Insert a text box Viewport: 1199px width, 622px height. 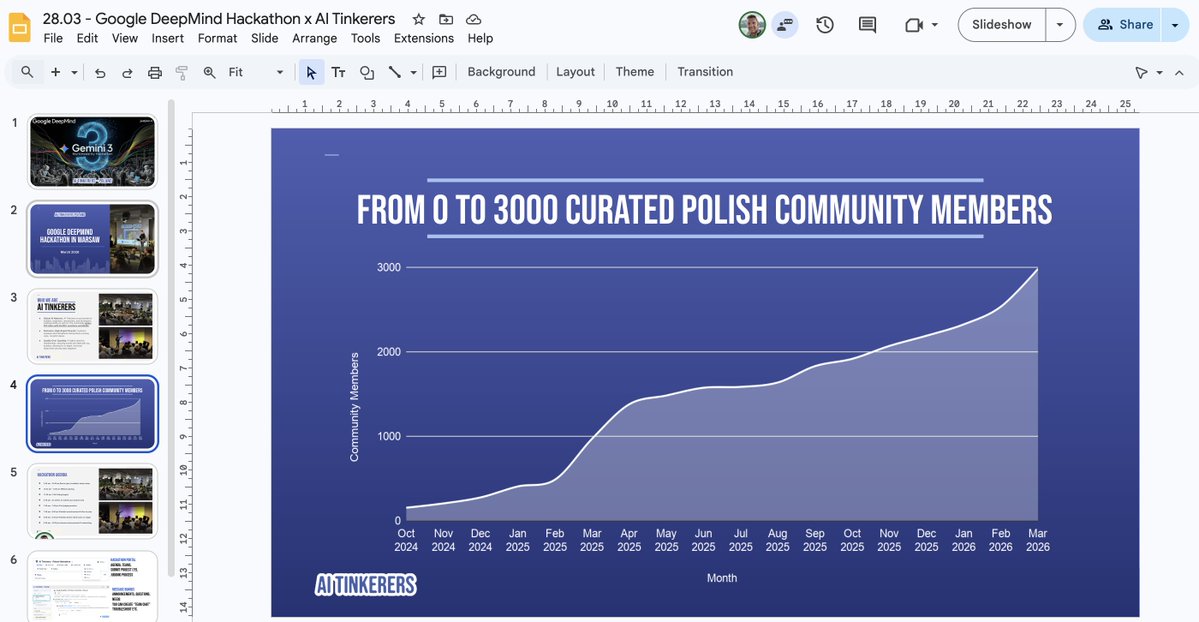338,72
